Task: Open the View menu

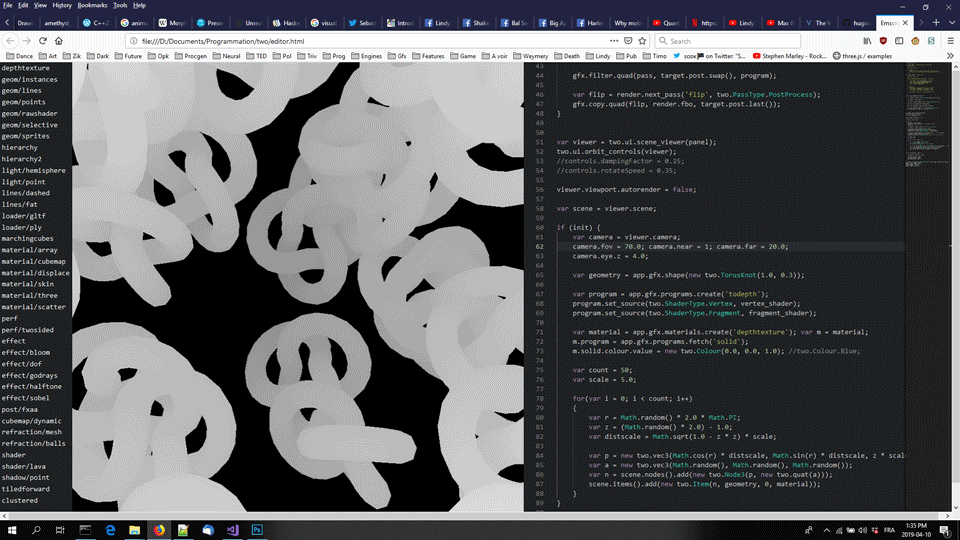Action: click(x=40, y=5)
